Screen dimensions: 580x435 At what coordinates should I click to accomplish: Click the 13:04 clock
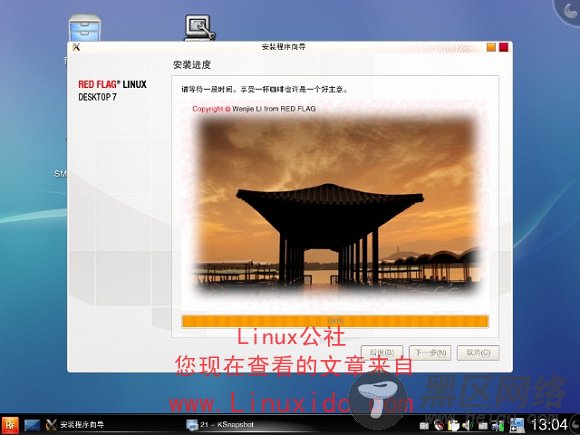point(550,425)
